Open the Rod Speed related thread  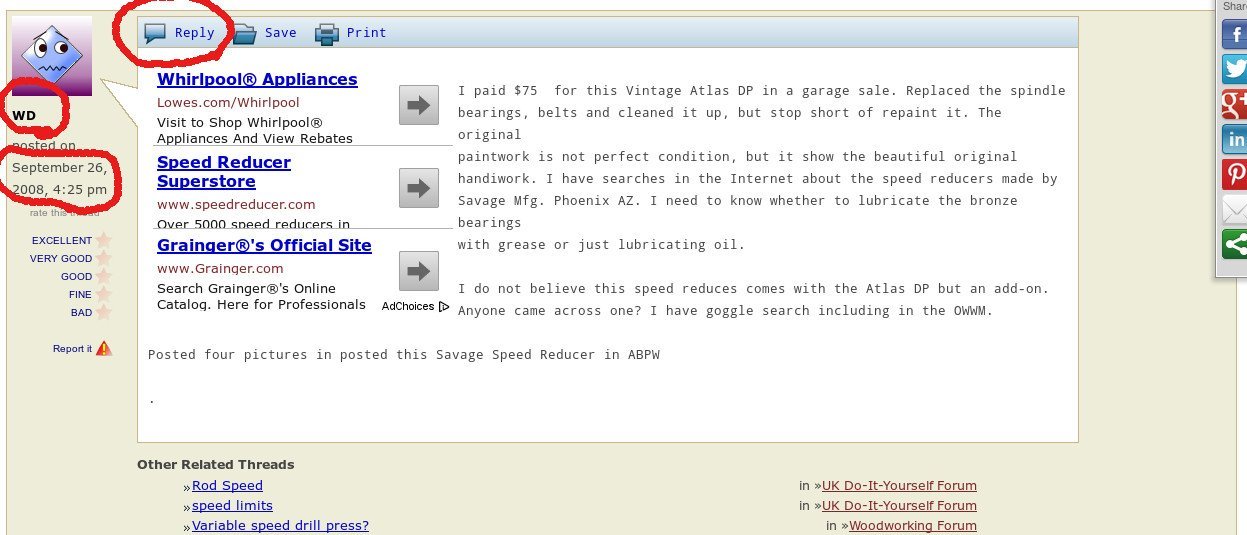coord(227,486)
